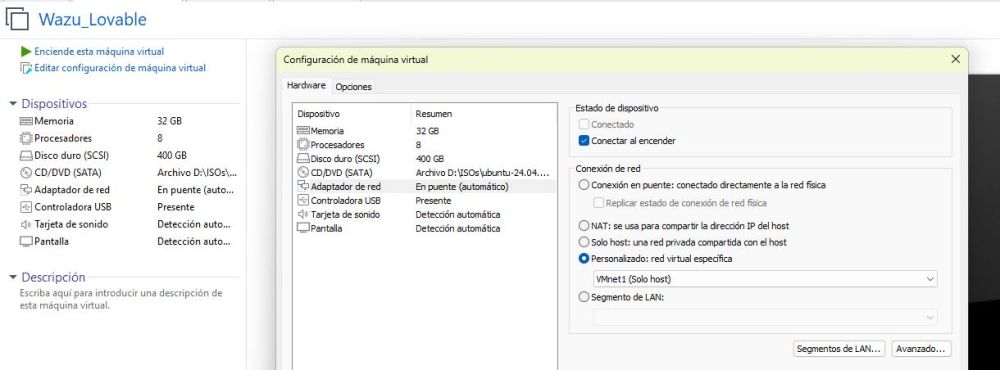
Task: Select the Disco duro (SCSI) device icon
Action: point(303,159)
